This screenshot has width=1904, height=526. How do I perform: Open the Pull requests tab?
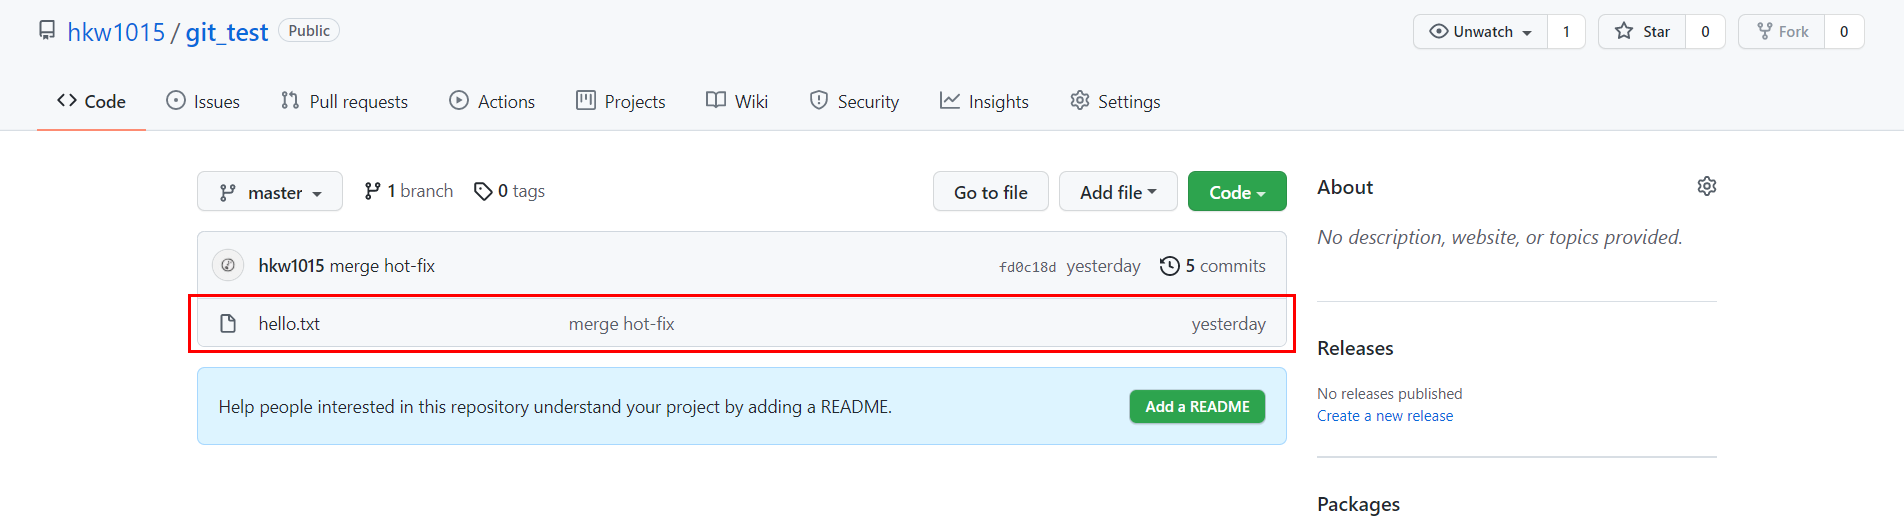pyautogui.click(x=345, y=101)
